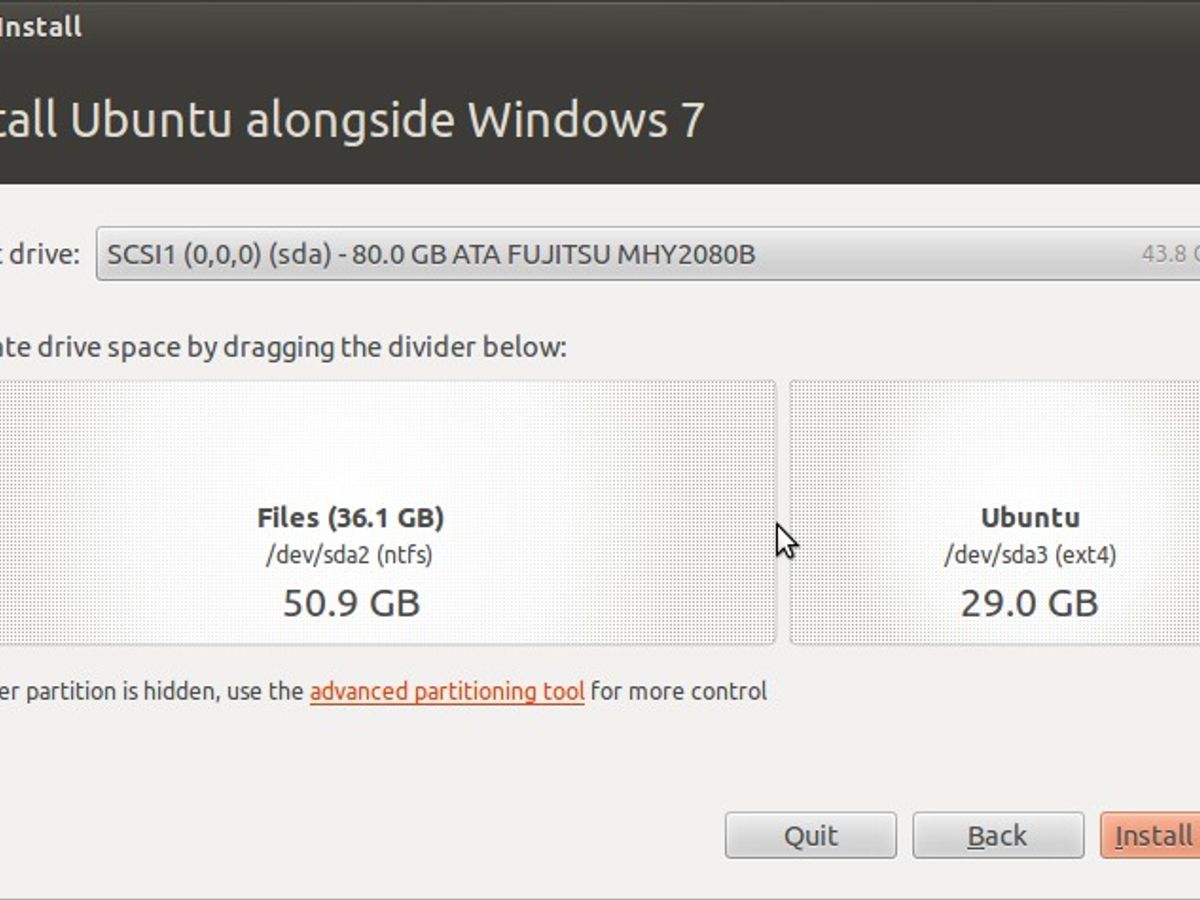Image resolution: width=1200 pixels, height=900 pixels.
Task: Click the Back button
Action: coord(997,835)
